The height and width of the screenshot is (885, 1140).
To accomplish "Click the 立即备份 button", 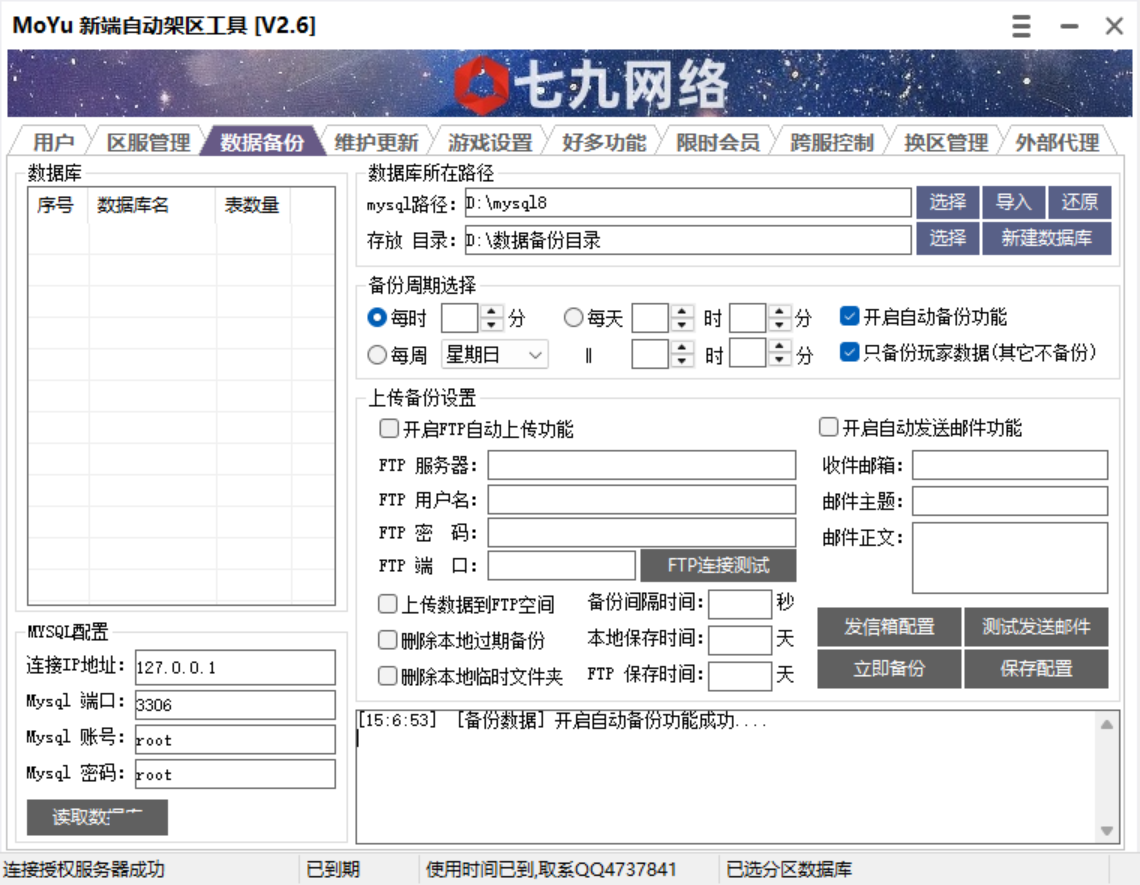I will pos(888,669).
